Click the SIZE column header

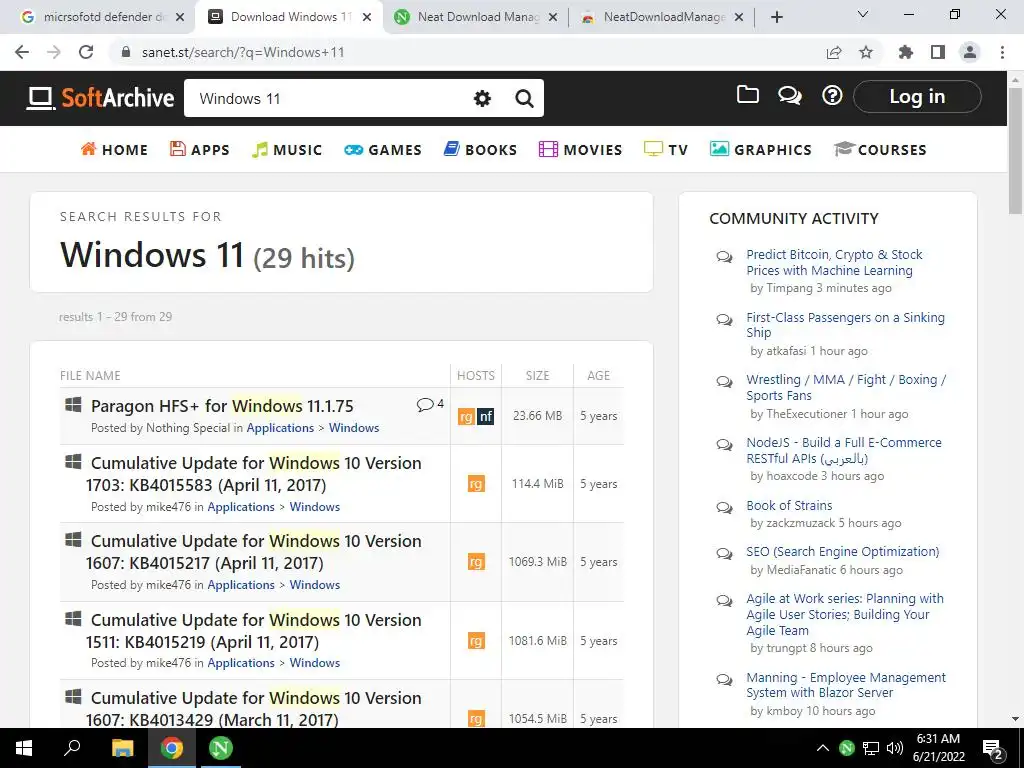537,376
